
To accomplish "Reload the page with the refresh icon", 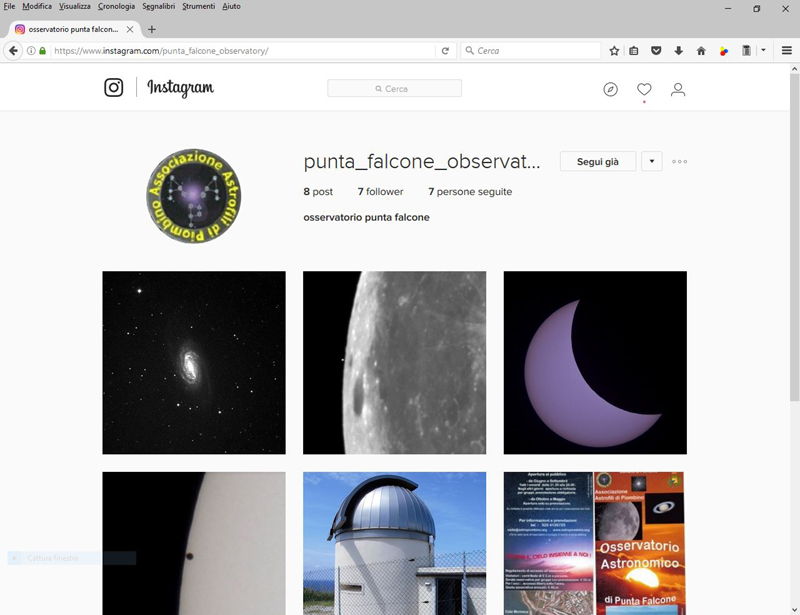I will tap(445, 51).
